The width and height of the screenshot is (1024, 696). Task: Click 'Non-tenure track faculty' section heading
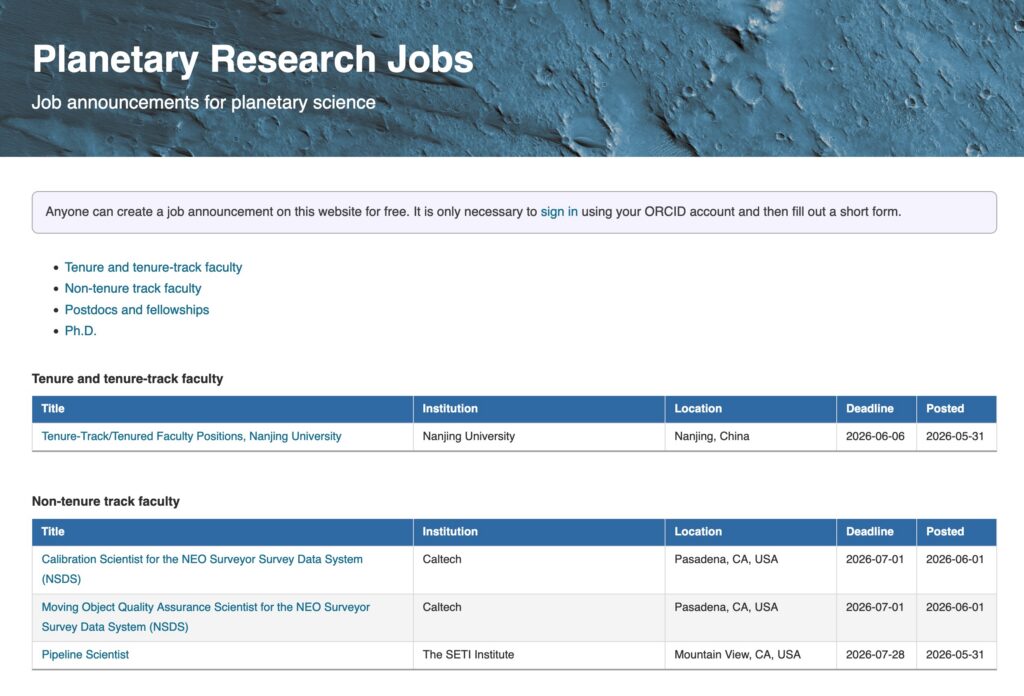point(106,501)
